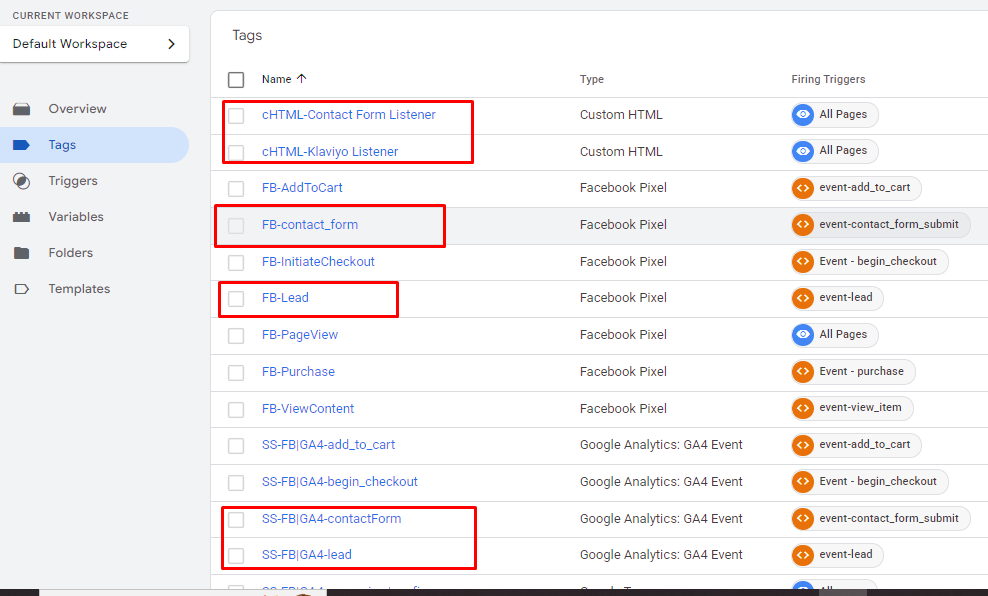Viewport: 988px width, 596px height.
Task: Click the eye icon on the FB-PageView trigger
Action: [x=802, y=335]
